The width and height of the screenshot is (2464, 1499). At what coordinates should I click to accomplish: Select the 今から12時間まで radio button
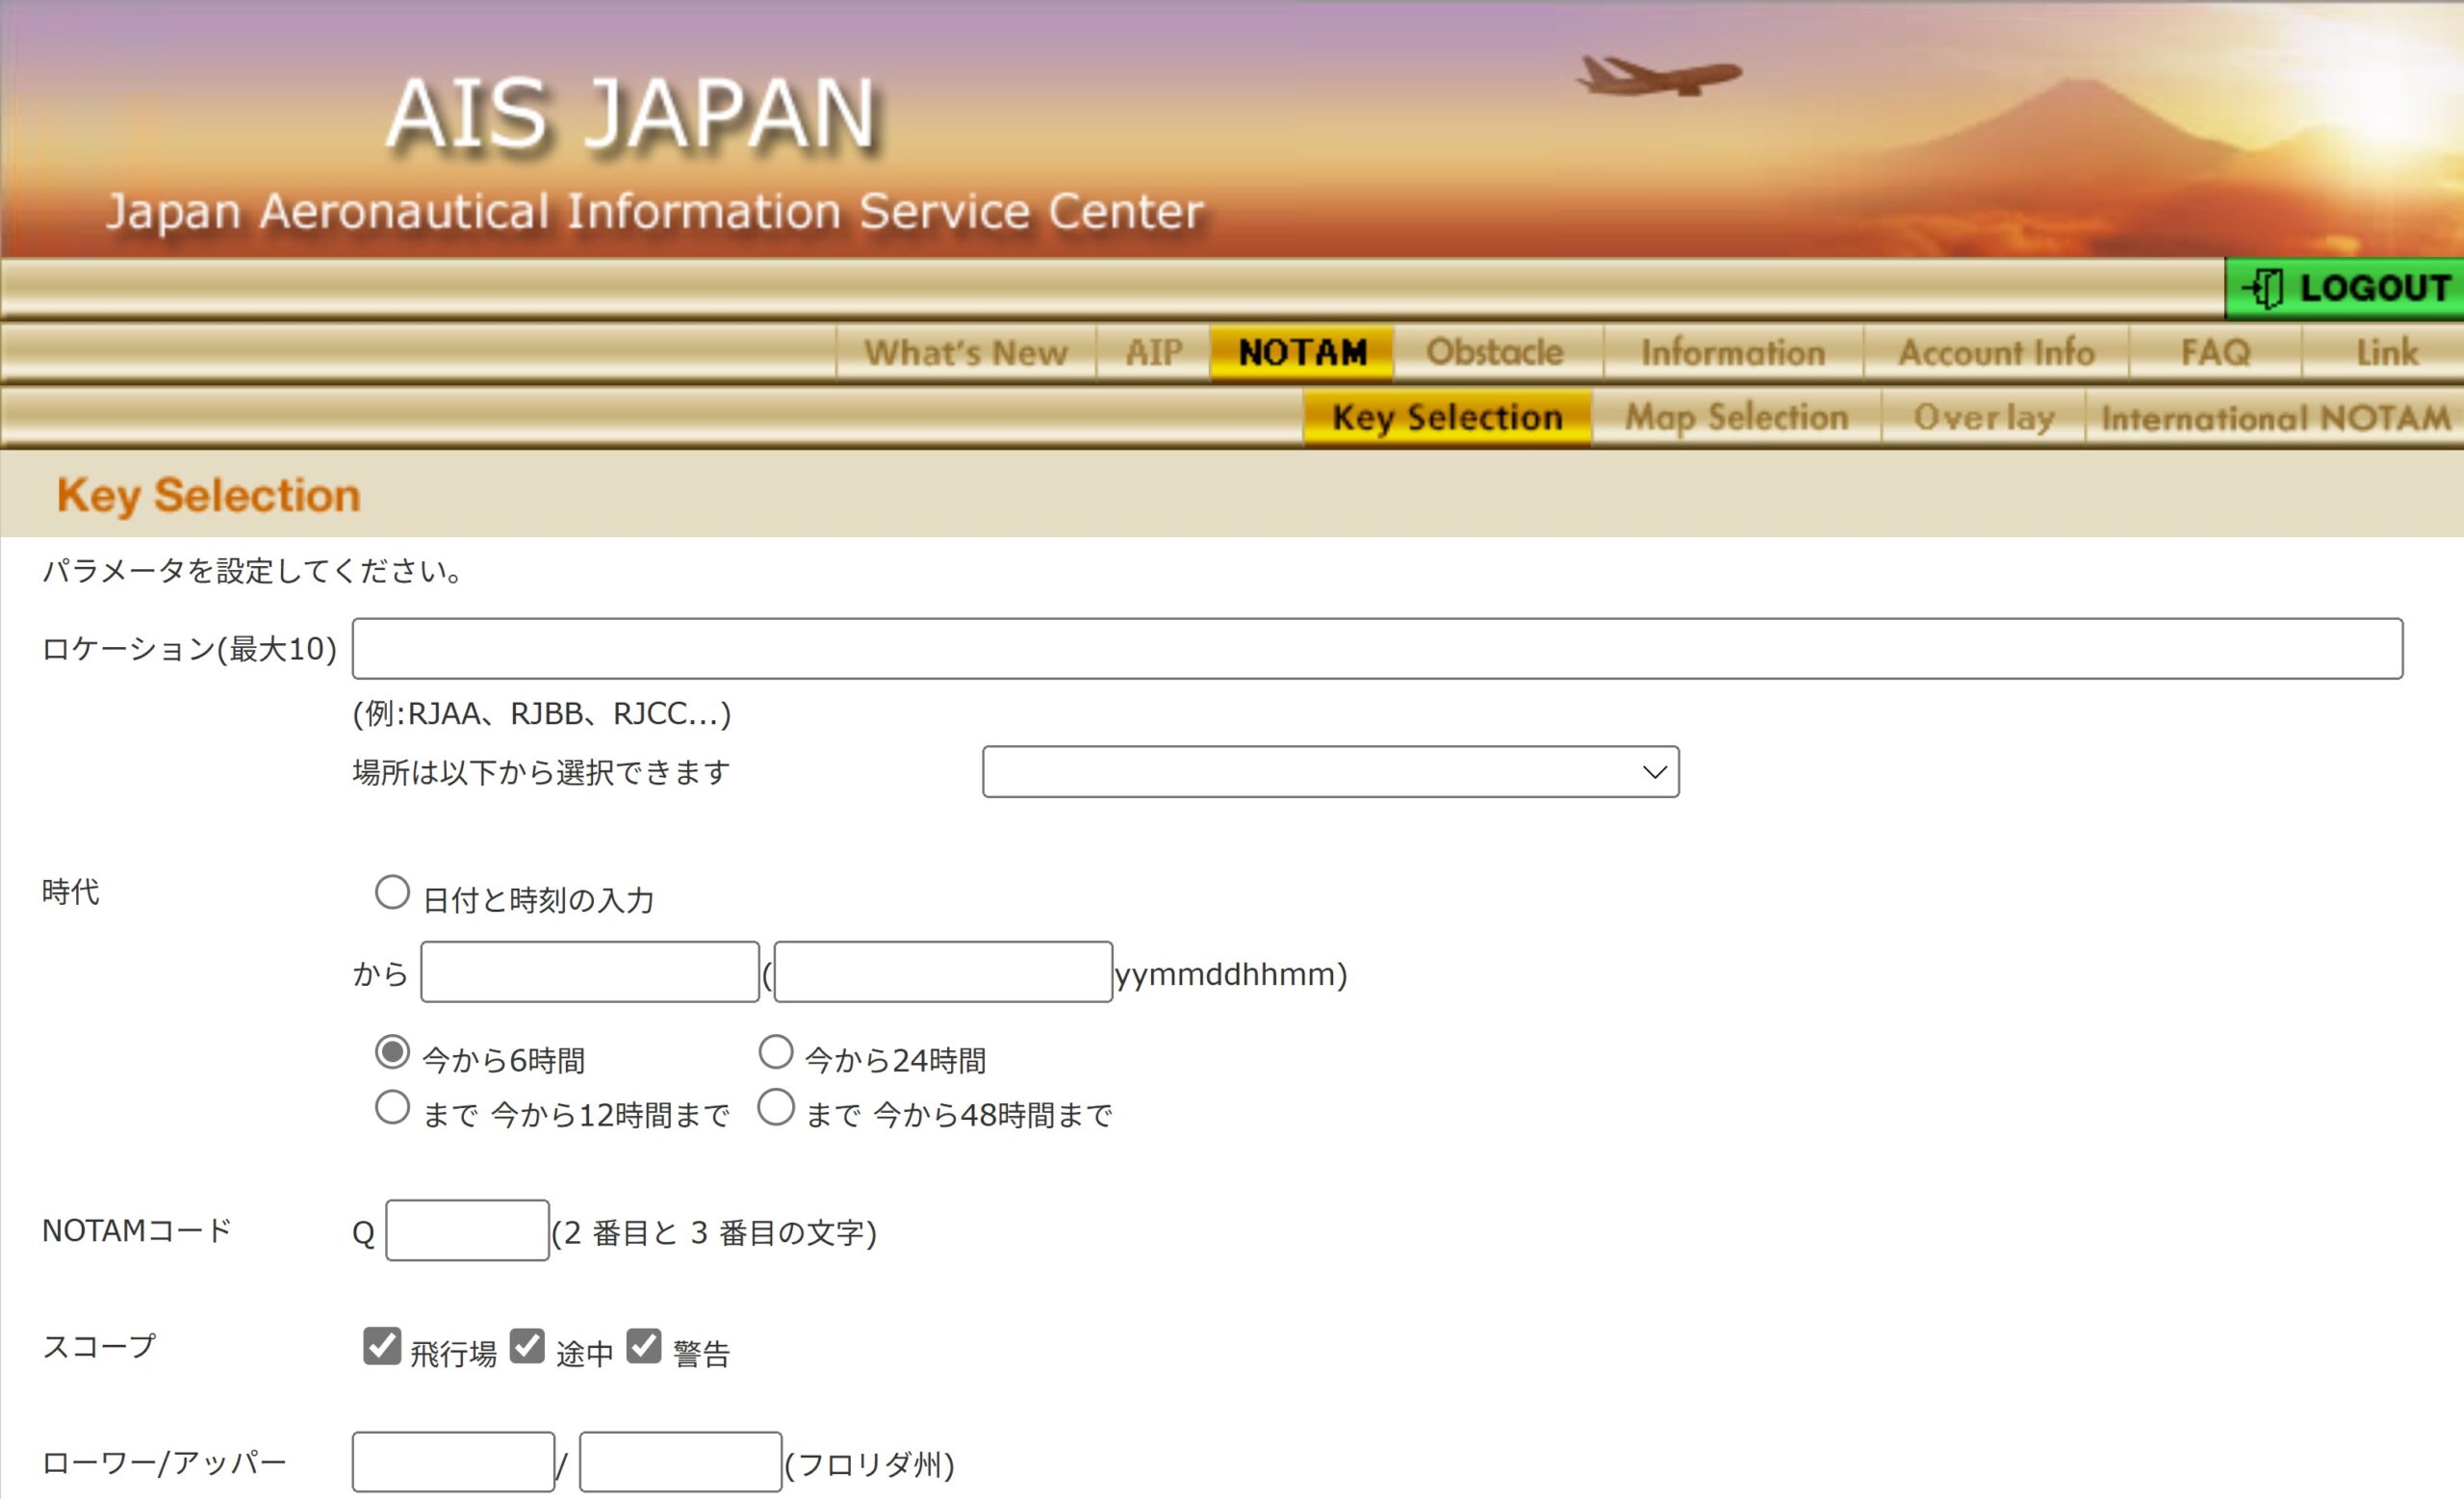[x=392, y=1108]
